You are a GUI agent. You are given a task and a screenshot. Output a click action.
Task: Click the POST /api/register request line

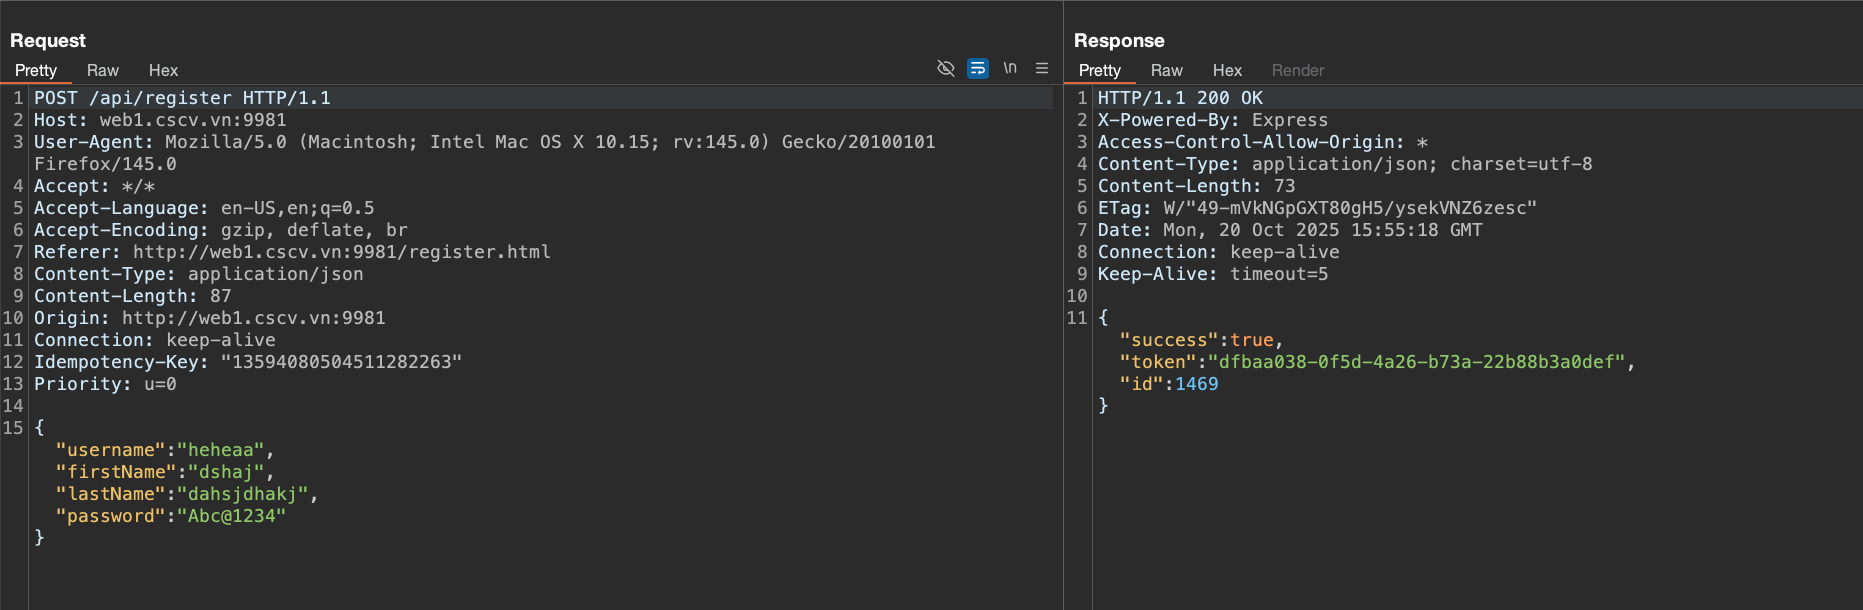pyautogui.click(x=182, y=98)
